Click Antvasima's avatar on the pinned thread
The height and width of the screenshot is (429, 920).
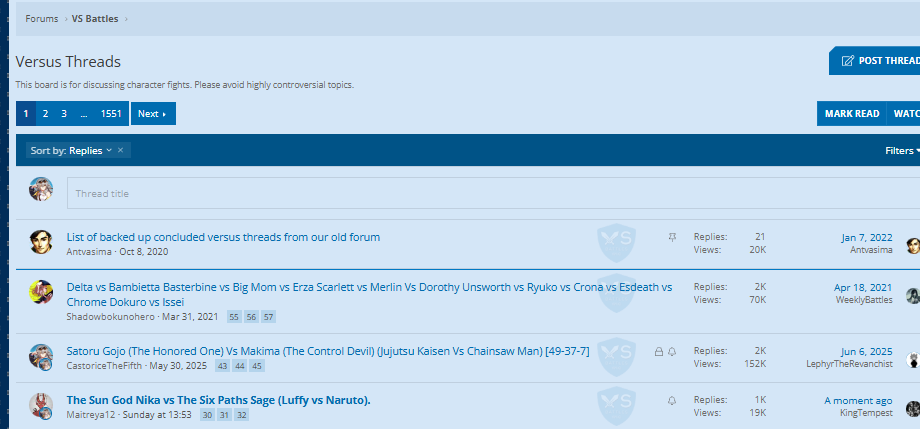41,242
